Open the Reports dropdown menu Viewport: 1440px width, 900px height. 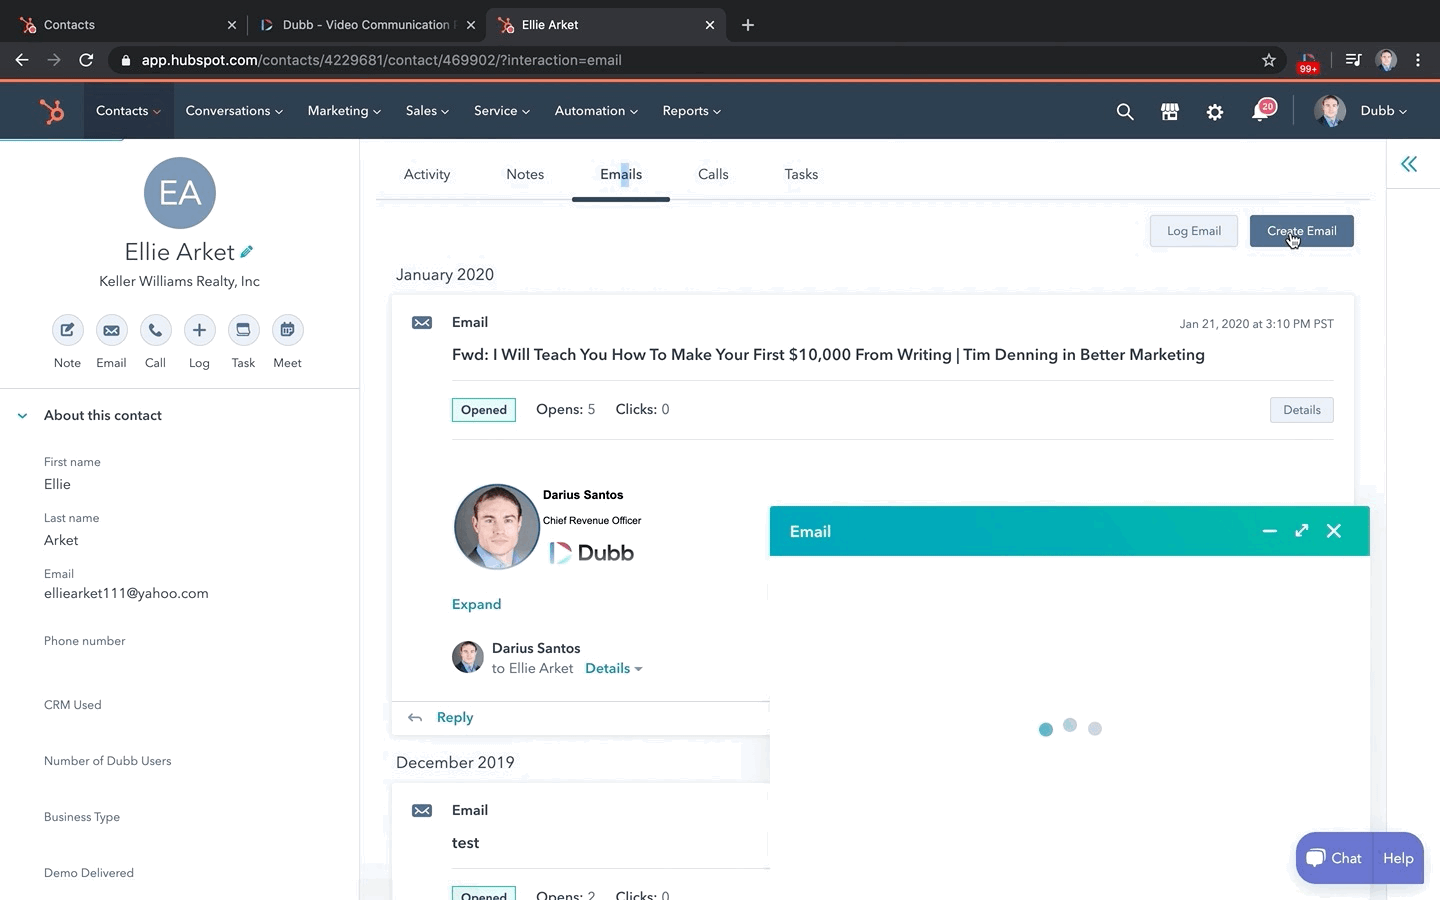coord(691,111)
